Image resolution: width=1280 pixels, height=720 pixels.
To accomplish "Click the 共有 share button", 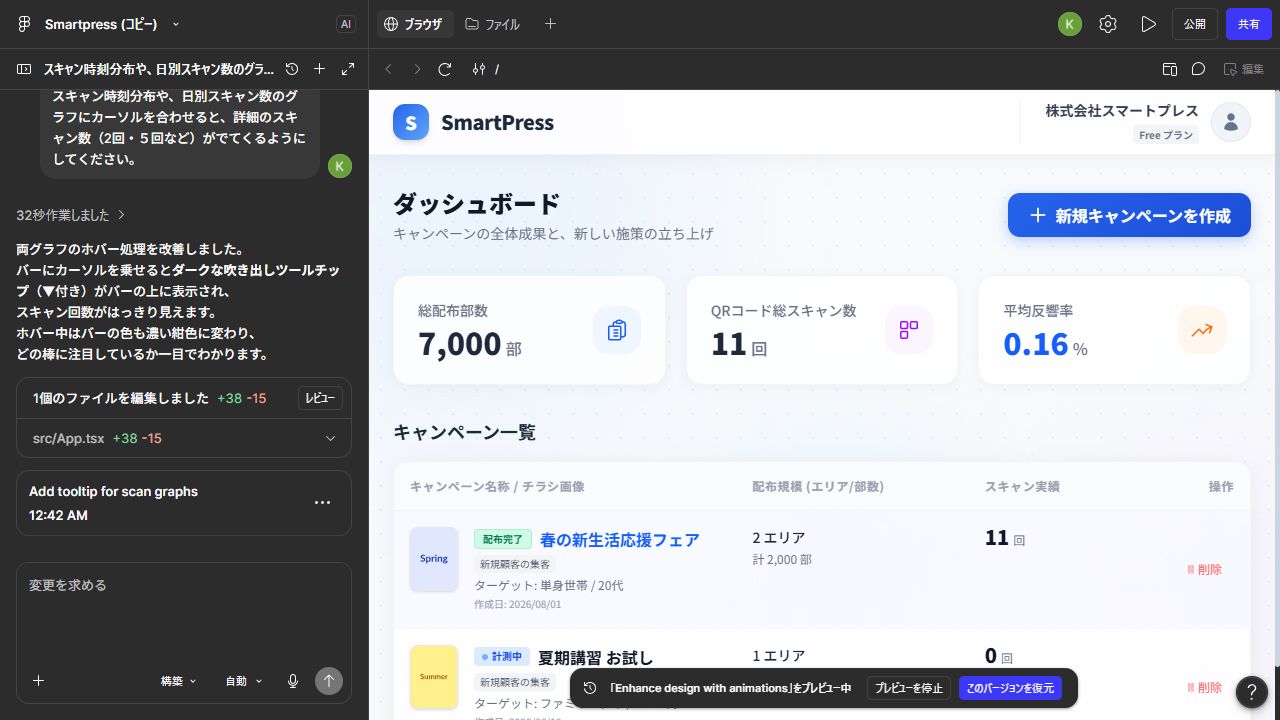I will point(1249,24).
